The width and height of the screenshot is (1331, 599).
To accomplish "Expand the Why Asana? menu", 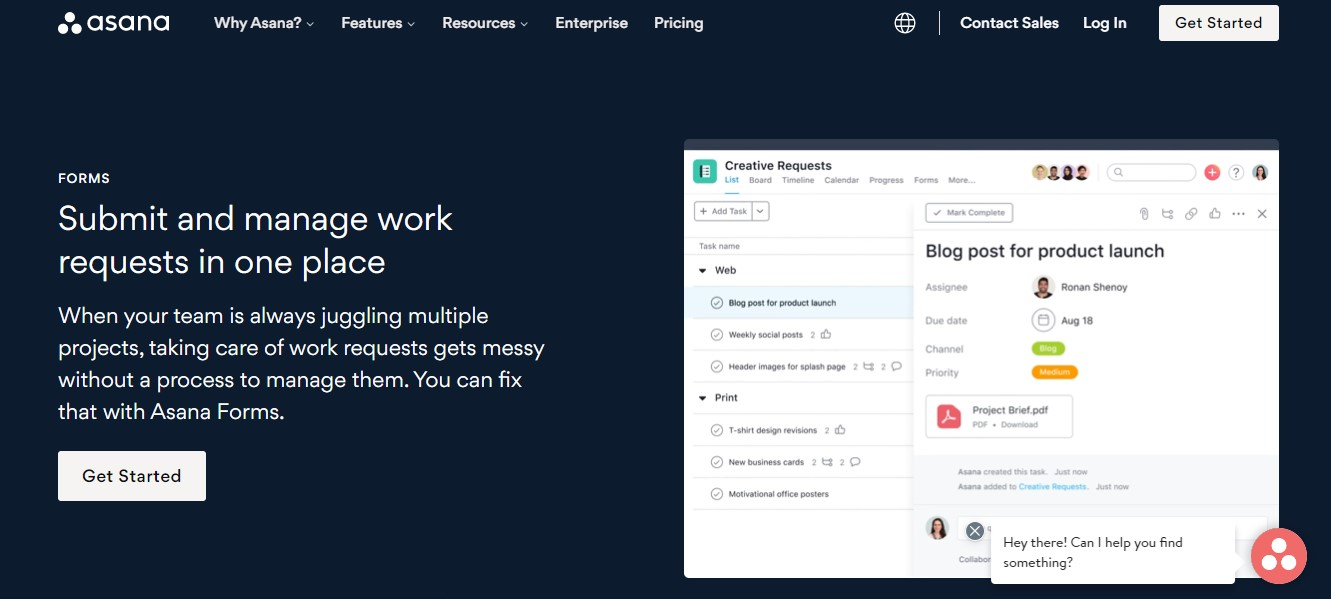I will tap(264, 23).
